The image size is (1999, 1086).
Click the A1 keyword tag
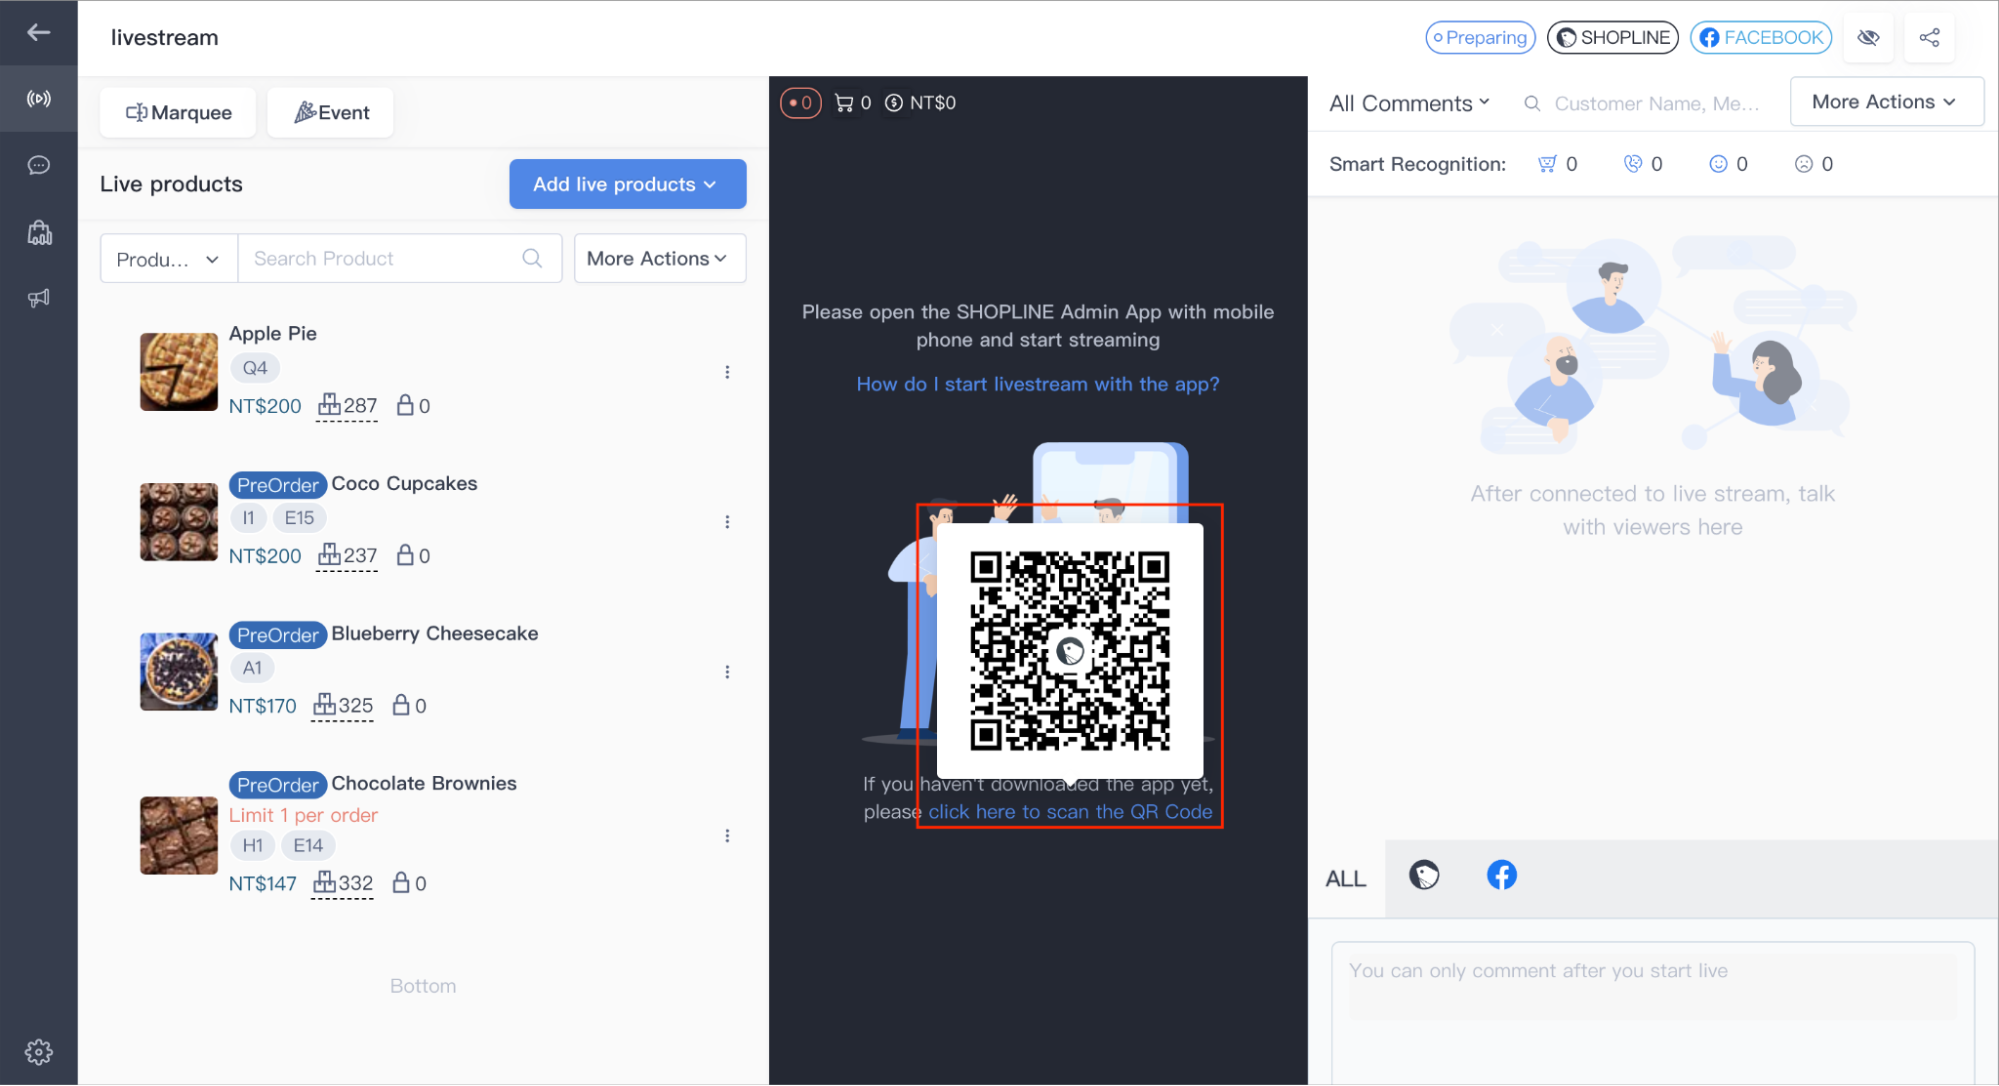pos(252,668)
